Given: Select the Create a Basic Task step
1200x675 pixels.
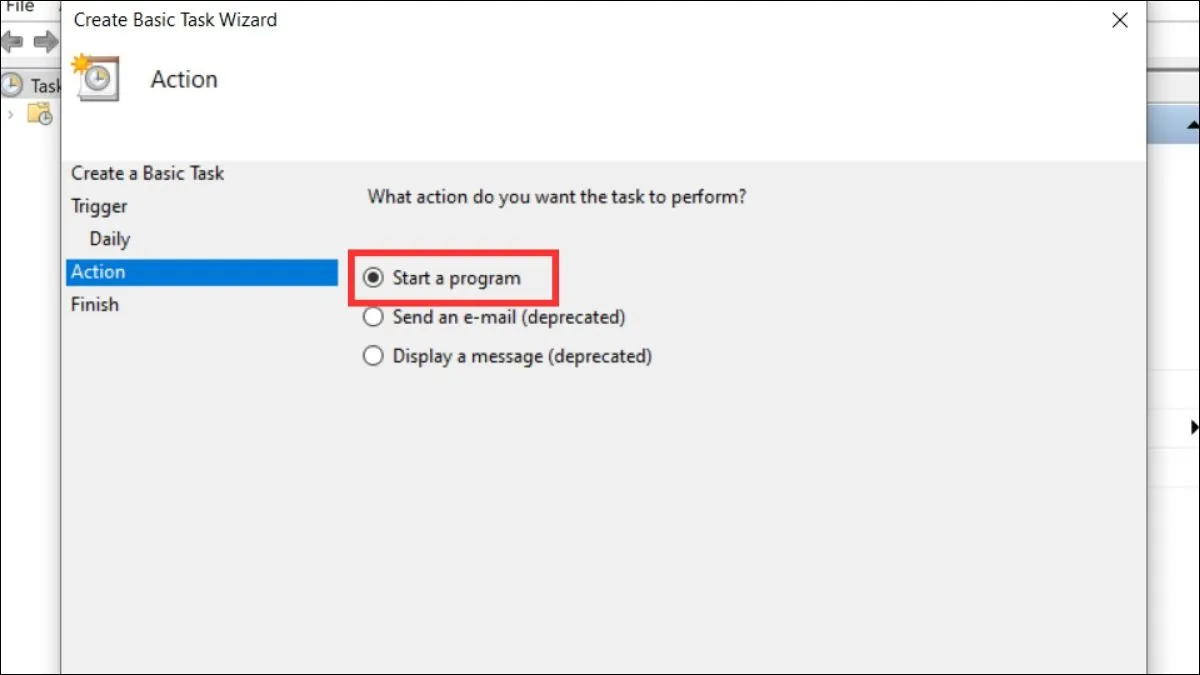Looking at the screenshot, I should pyautogui.click(x=147, y=173).
